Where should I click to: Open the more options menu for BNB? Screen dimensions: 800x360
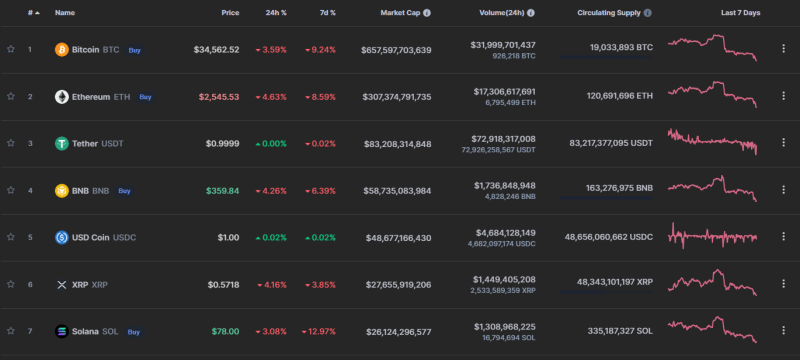point(784,189)
